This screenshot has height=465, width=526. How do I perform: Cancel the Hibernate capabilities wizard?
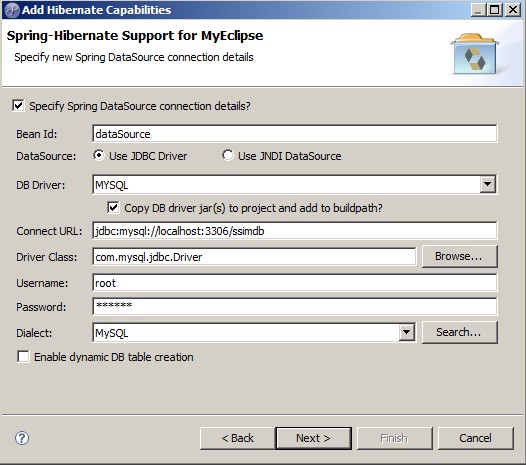pyautogui.click(x=476, y=438)
